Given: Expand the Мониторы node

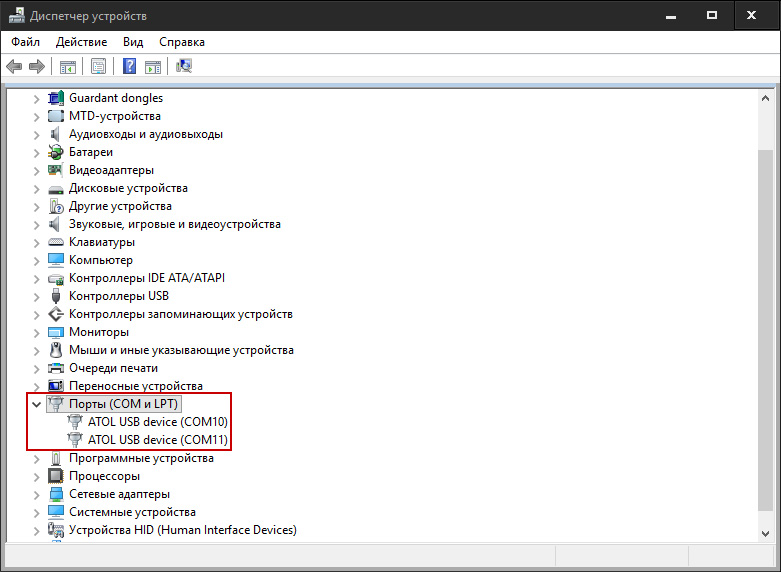Looking at the screenshot, I should tap(36, 332).
